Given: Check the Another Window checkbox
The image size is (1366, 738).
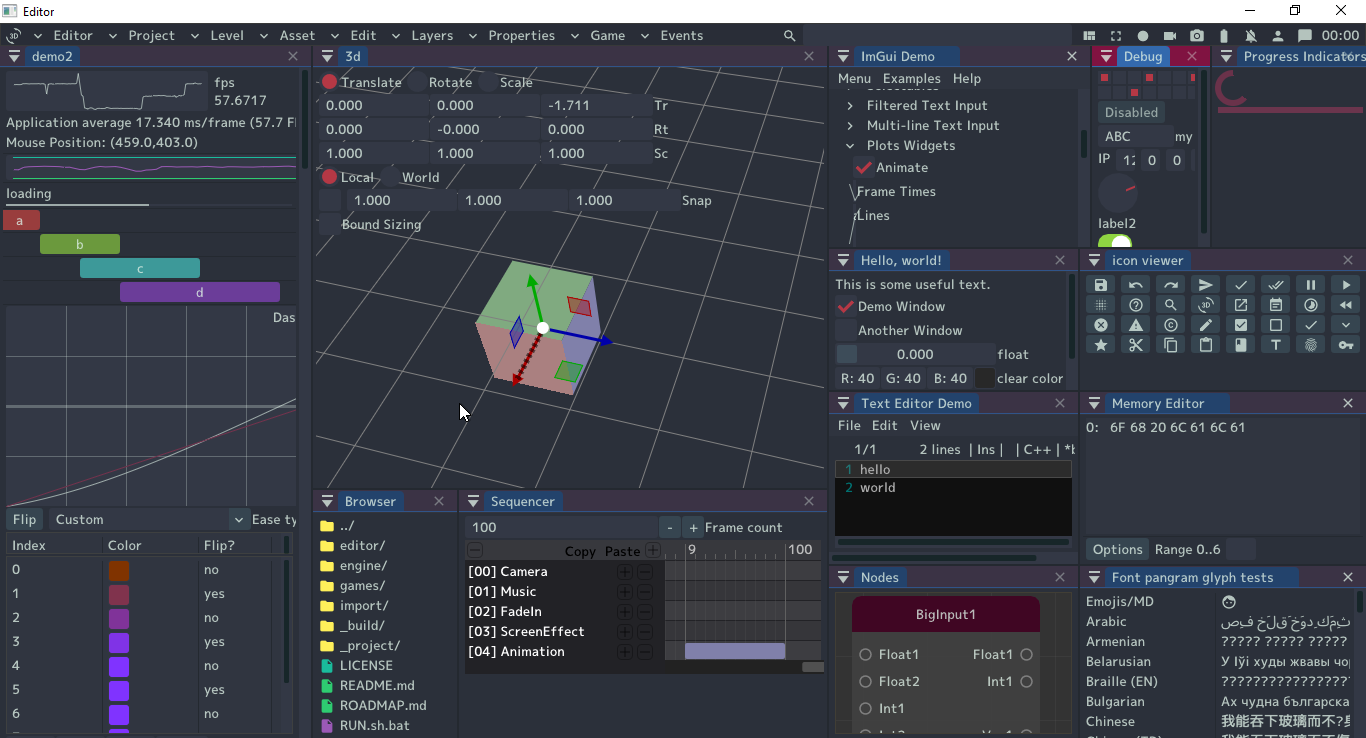Looking at the screenshot, I should click(x=846, y=330).
